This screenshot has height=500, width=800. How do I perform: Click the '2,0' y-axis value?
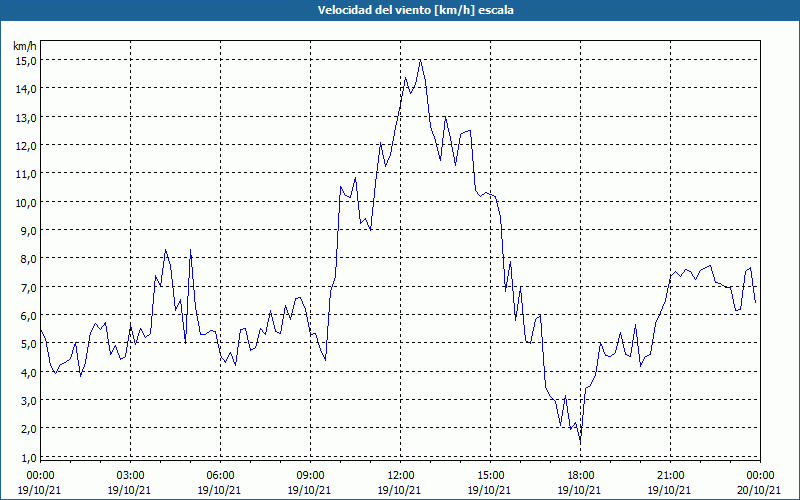click(29, 429)
